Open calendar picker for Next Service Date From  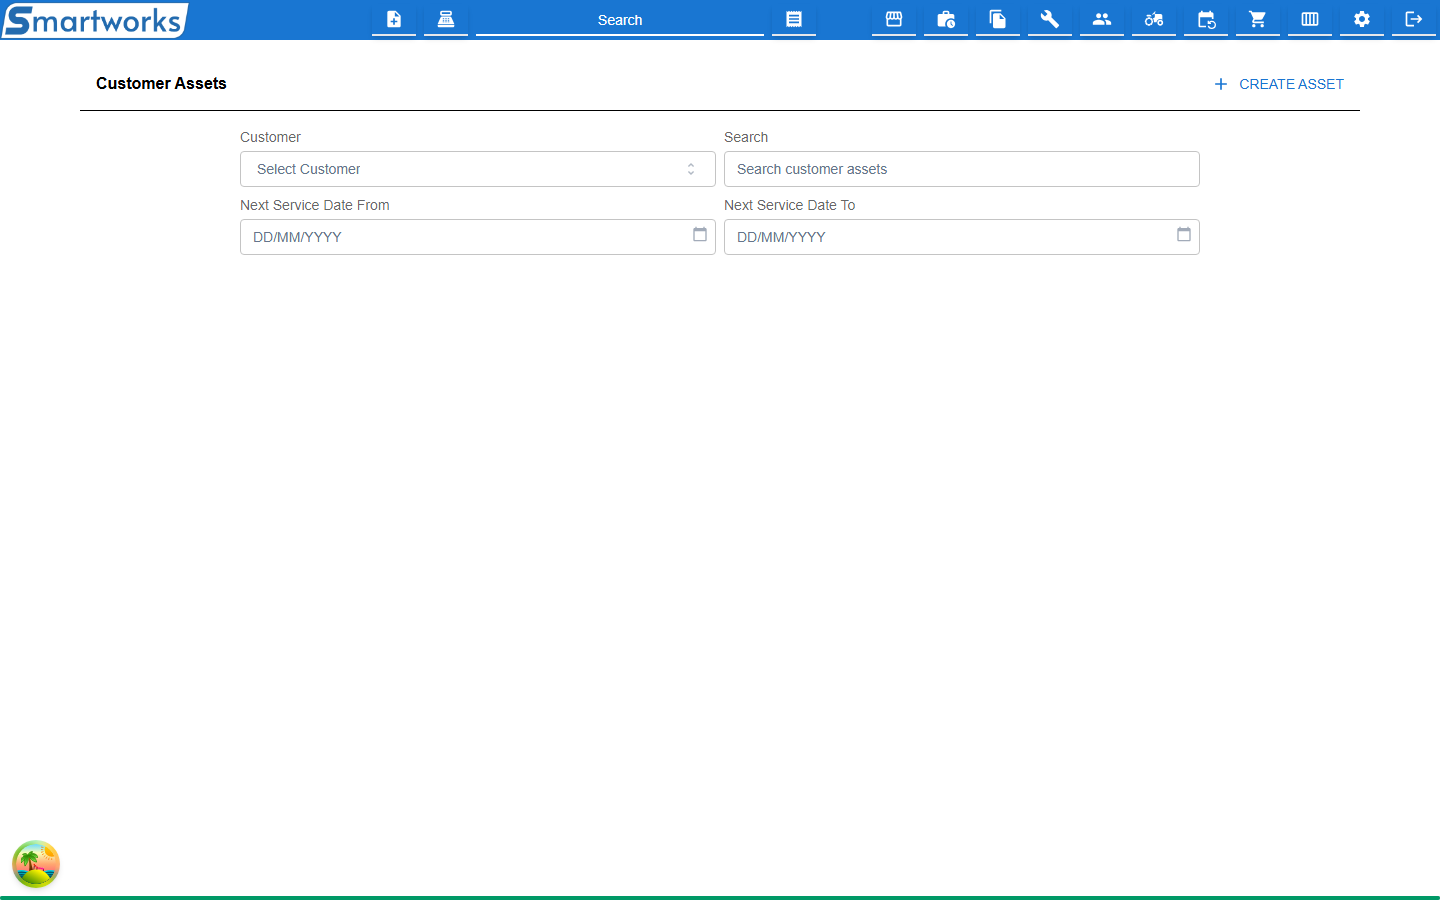pos(700,235)
